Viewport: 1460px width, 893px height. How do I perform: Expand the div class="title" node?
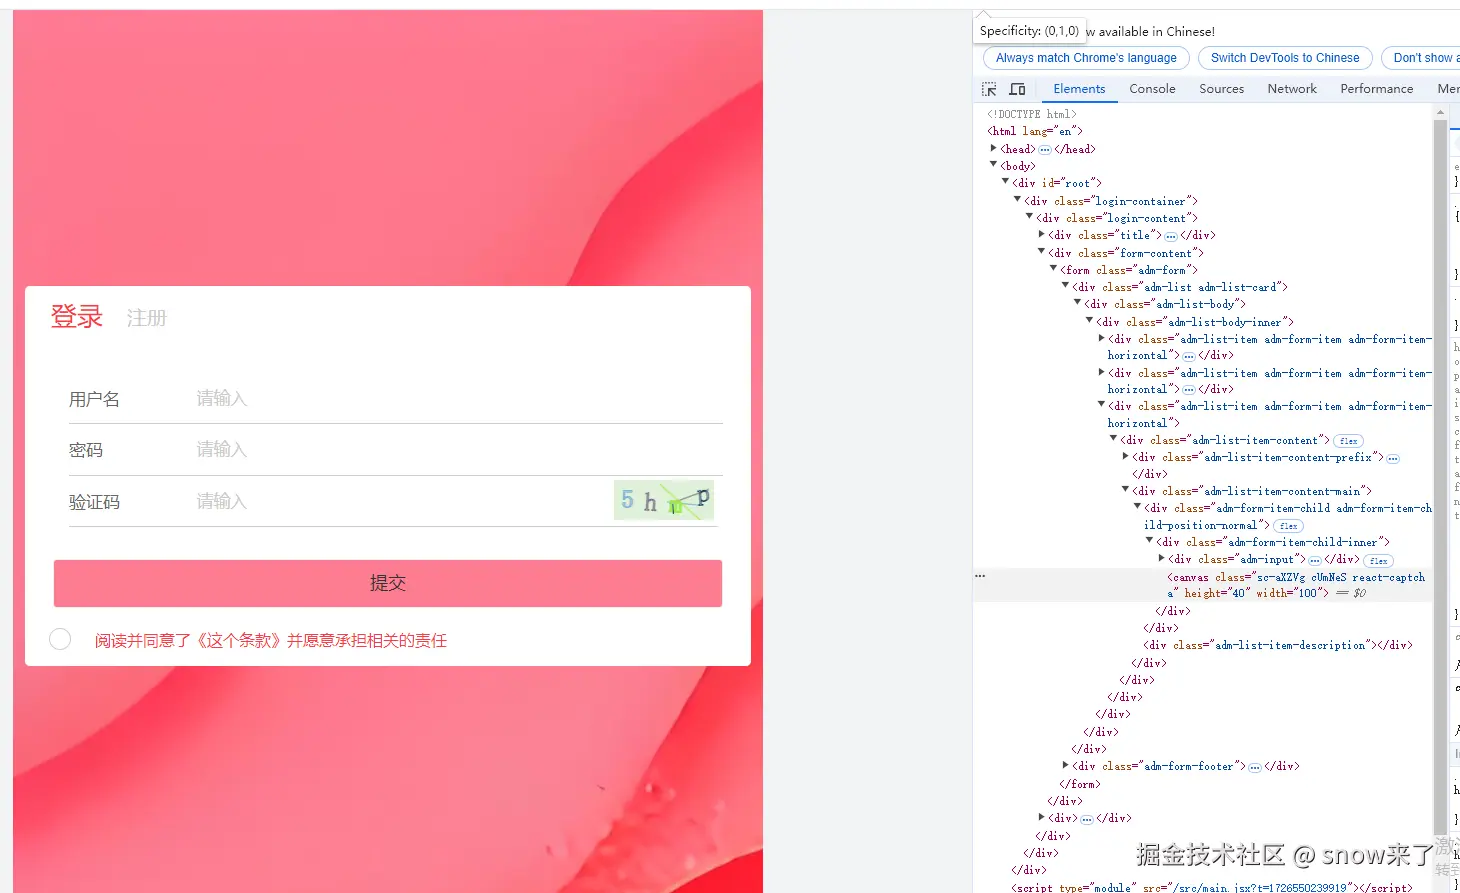1042,234
